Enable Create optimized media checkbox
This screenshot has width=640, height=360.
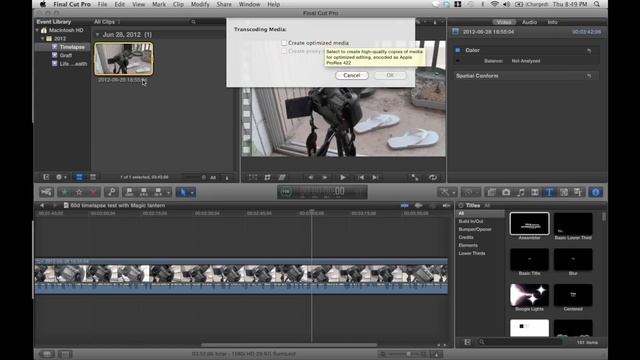(284, 43)
